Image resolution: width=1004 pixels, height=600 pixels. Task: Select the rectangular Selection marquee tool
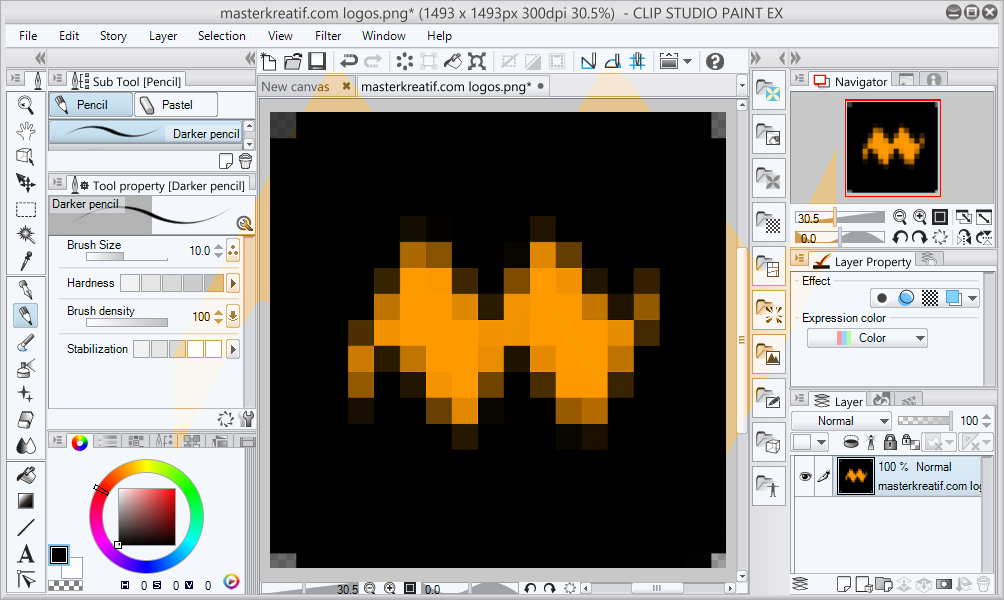[x=26, y=209]
